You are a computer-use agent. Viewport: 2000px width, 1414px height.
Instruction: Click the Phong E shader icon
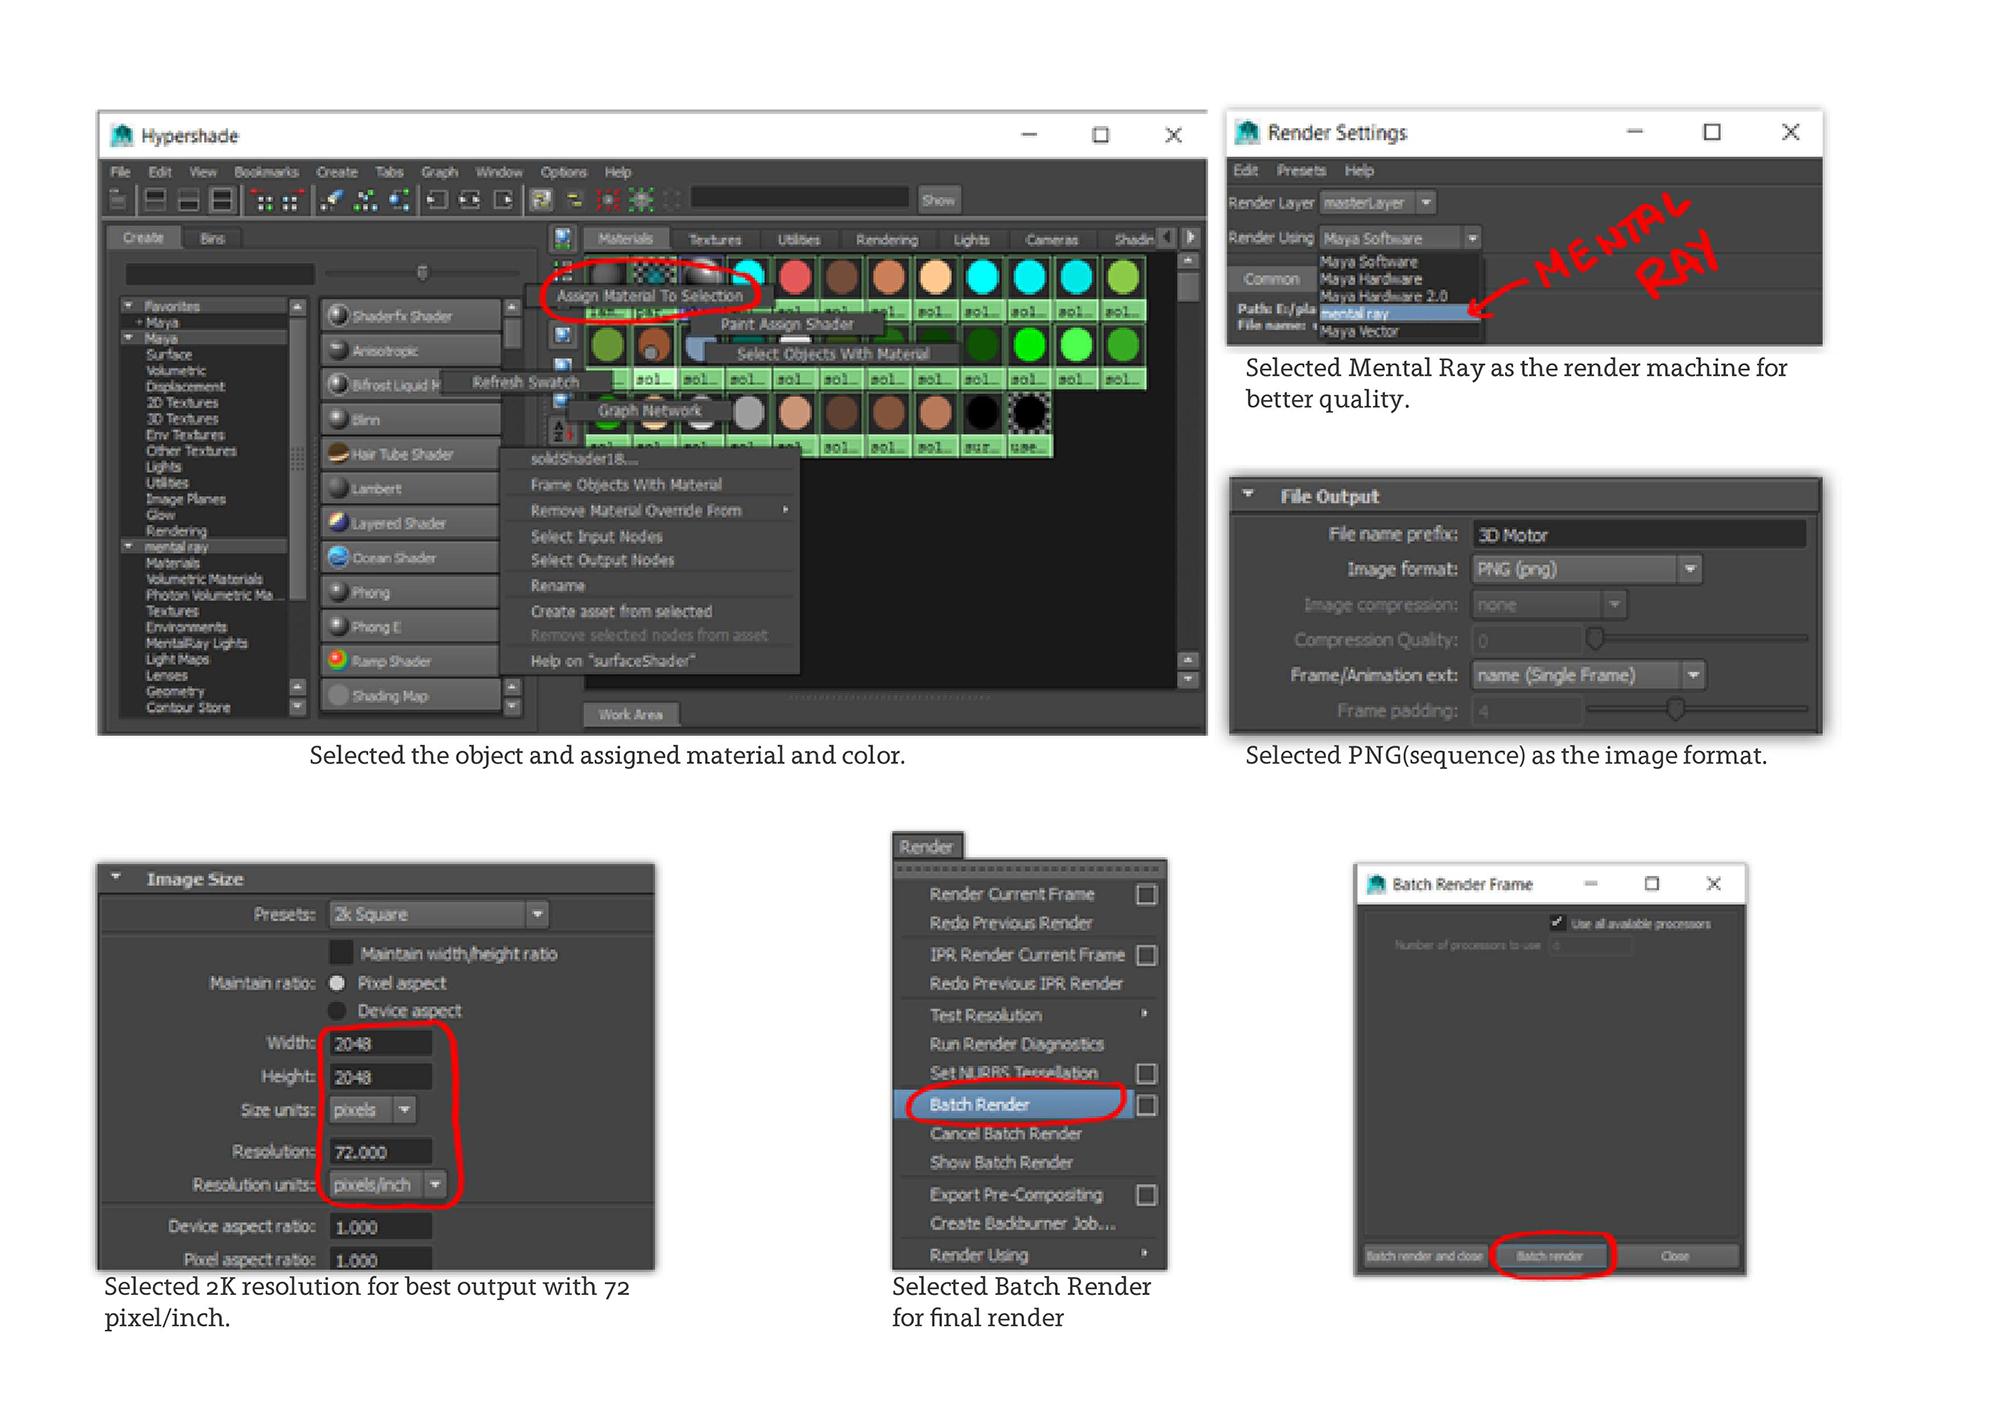coord(338,626)
